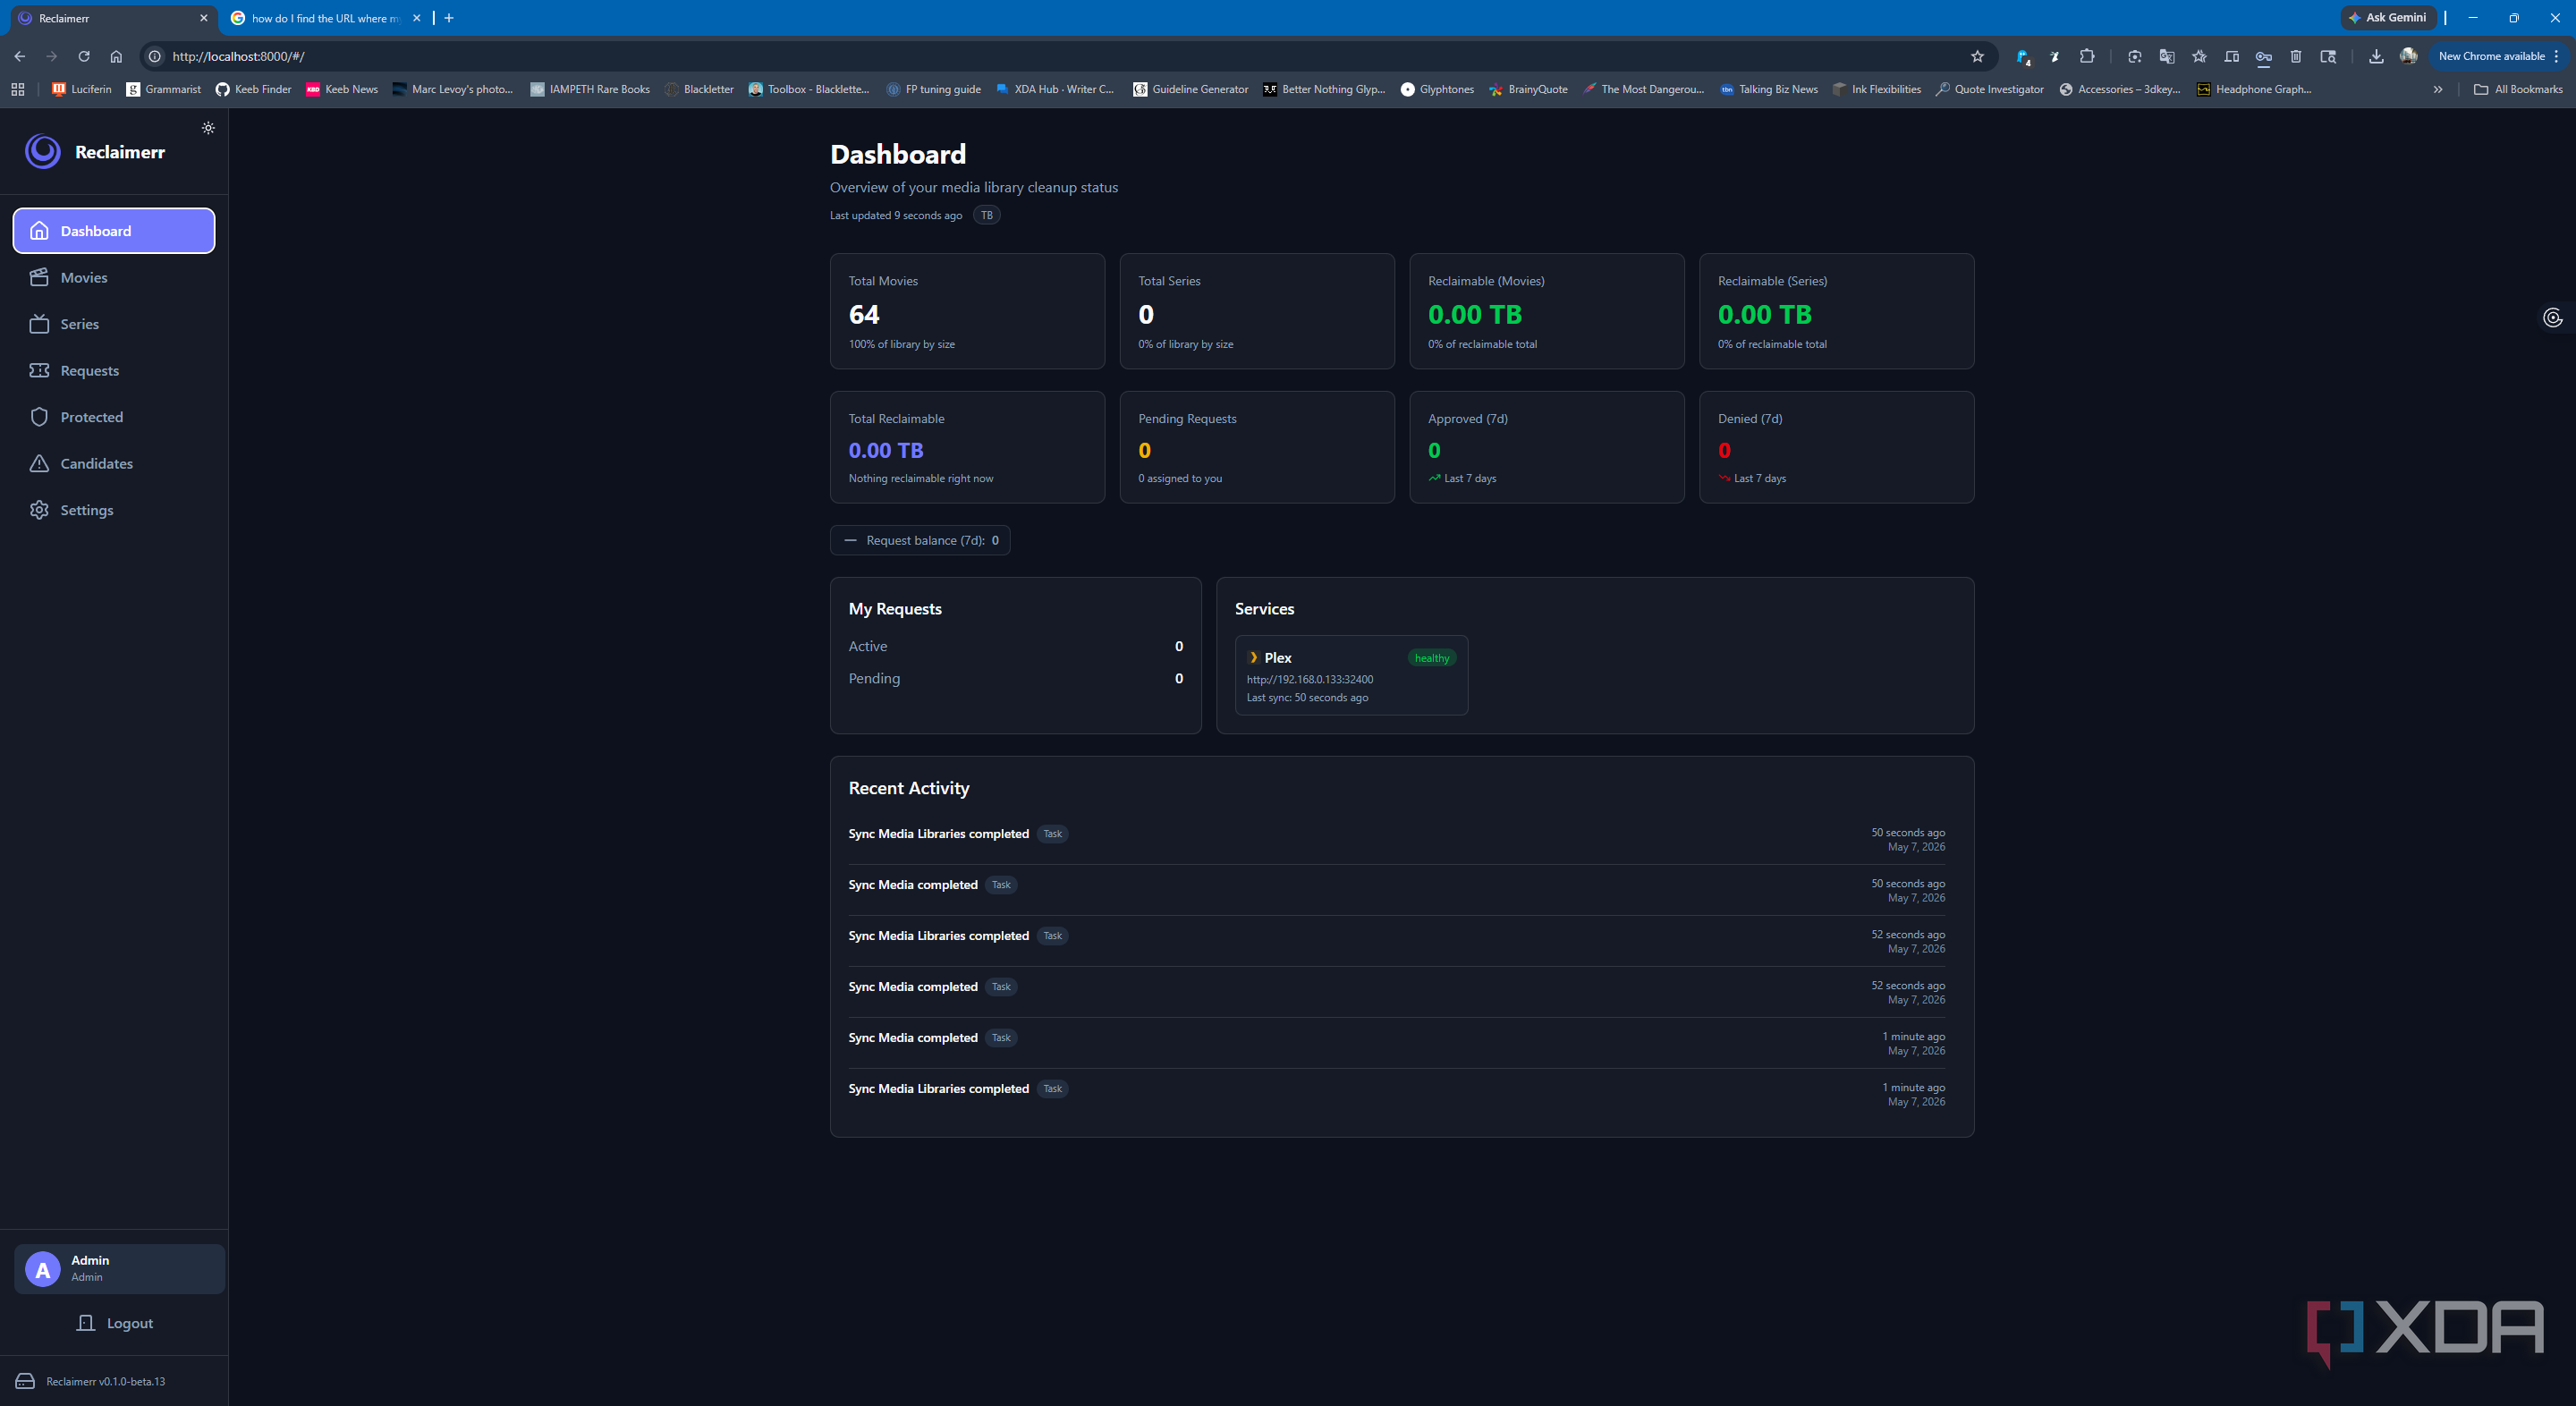The image size is (2576, 1406).
Task: Expand the Plex service chevron
Action: tap(1253, 657)
